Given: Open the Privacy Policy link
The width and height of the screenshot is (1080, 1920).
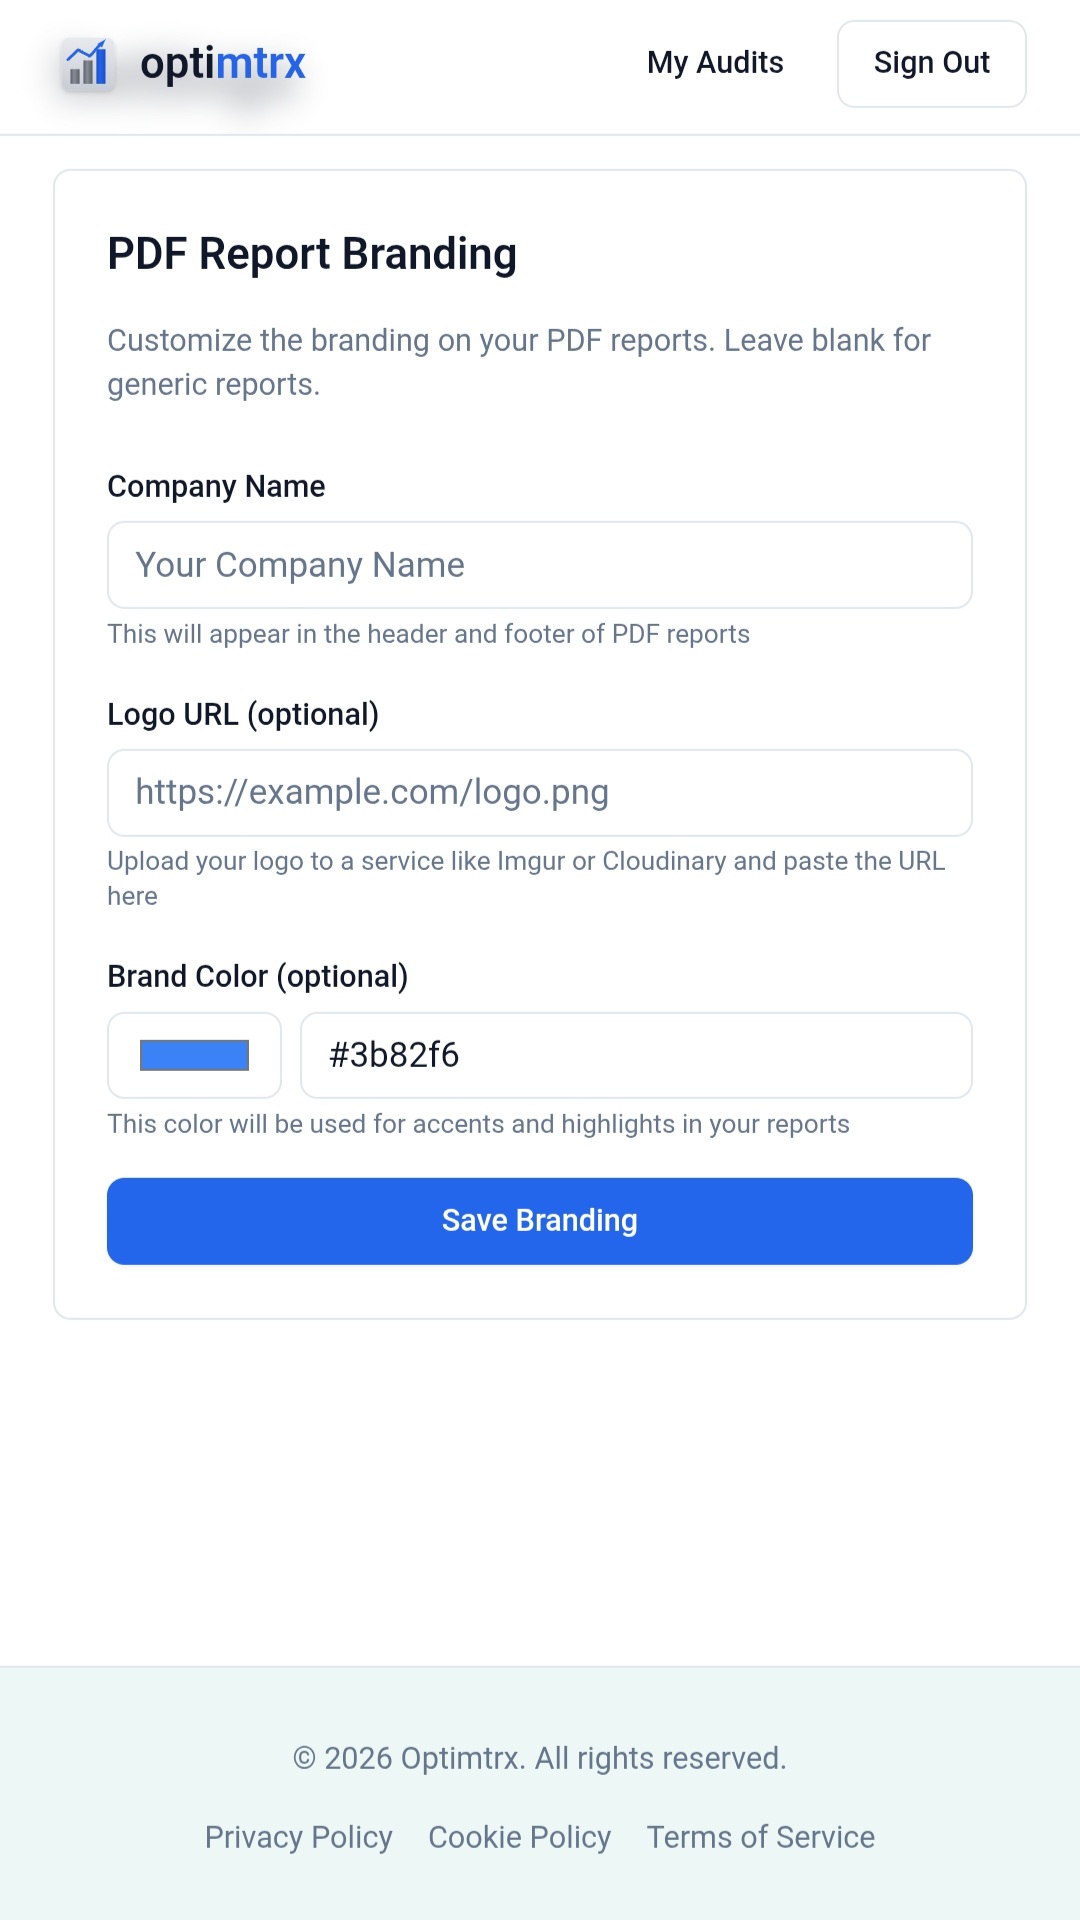Looking at the screenshot, I should [298, 1837].
